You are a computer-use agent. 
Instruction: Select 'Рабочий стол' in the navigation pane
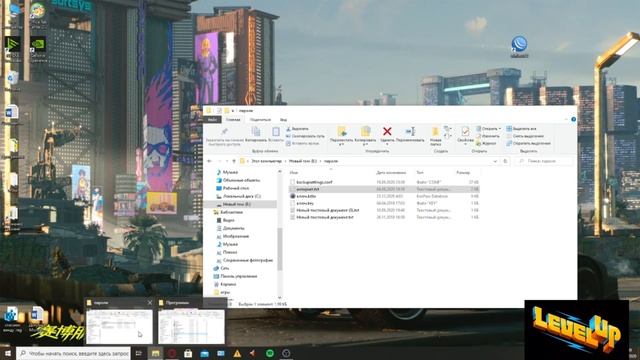pos(236,188)
